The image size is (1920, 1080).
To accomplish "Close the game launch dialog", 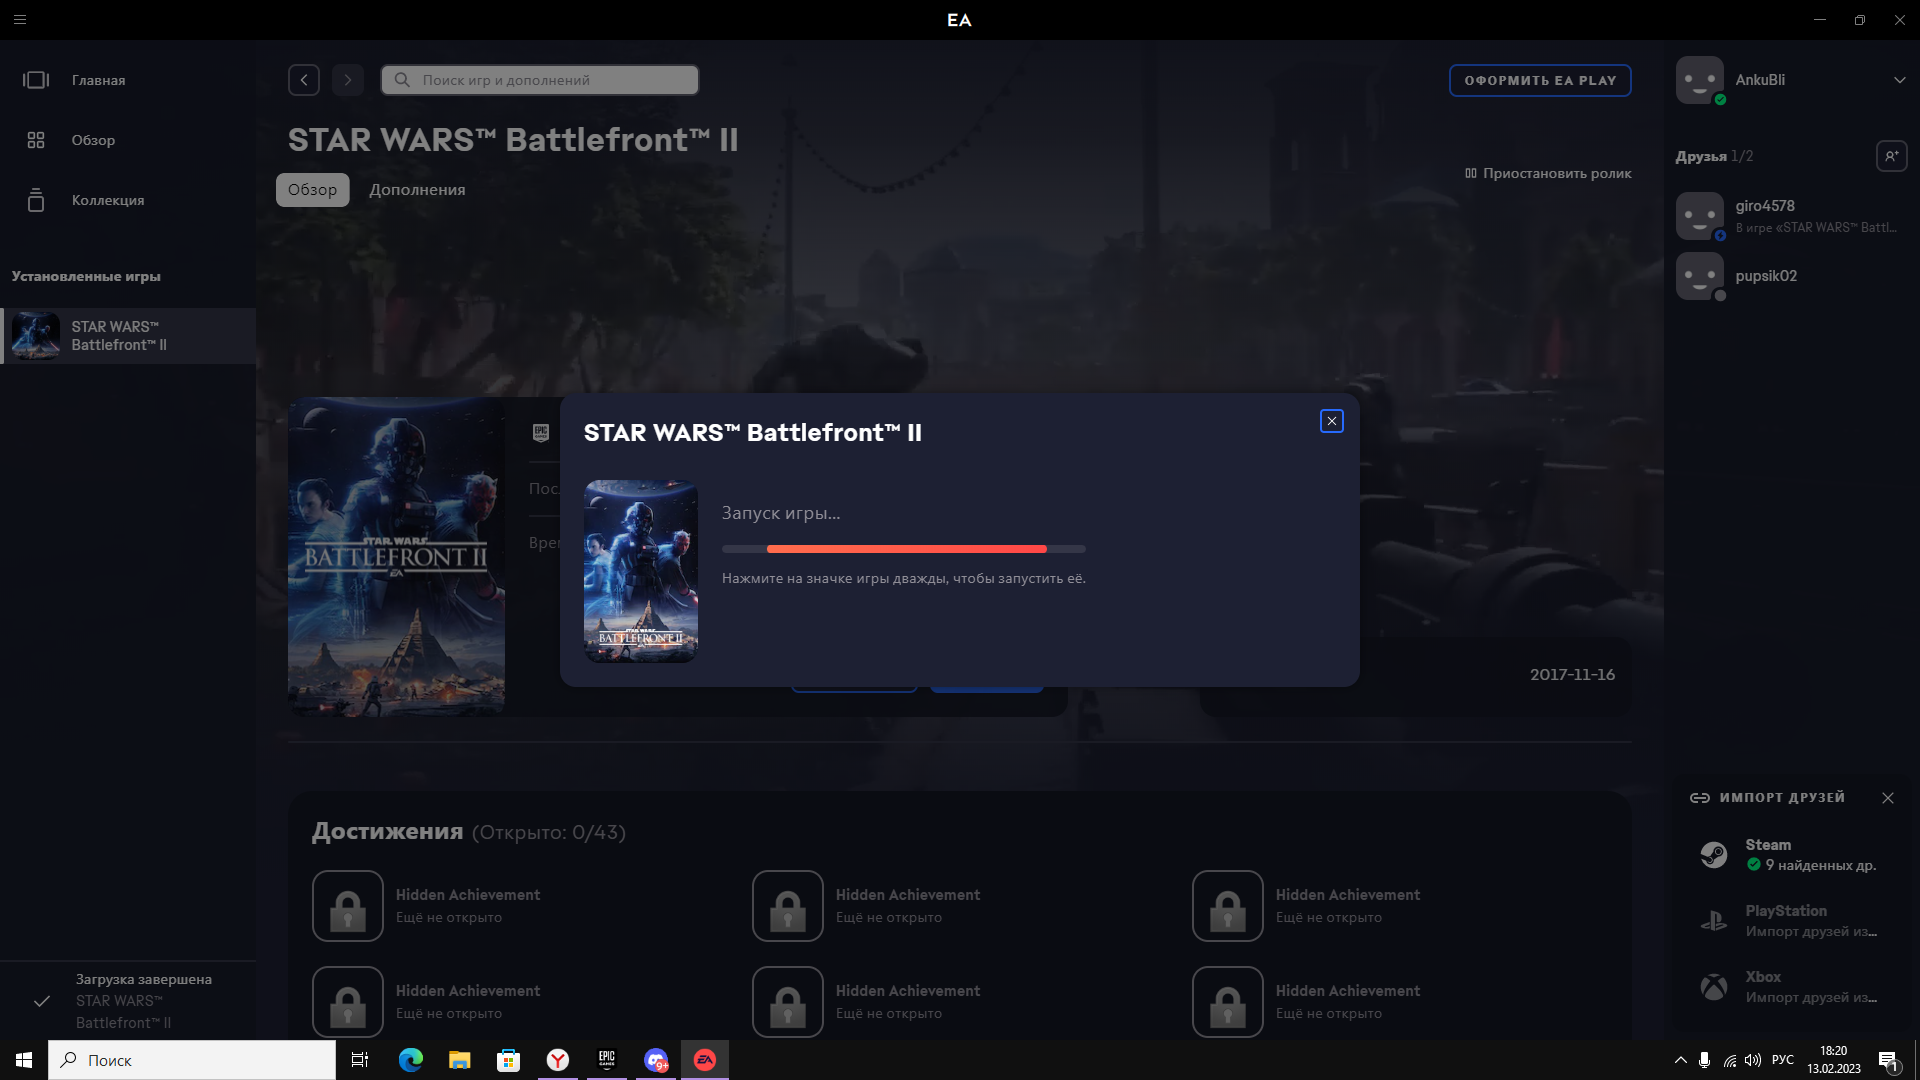I will click(1331, 421).
